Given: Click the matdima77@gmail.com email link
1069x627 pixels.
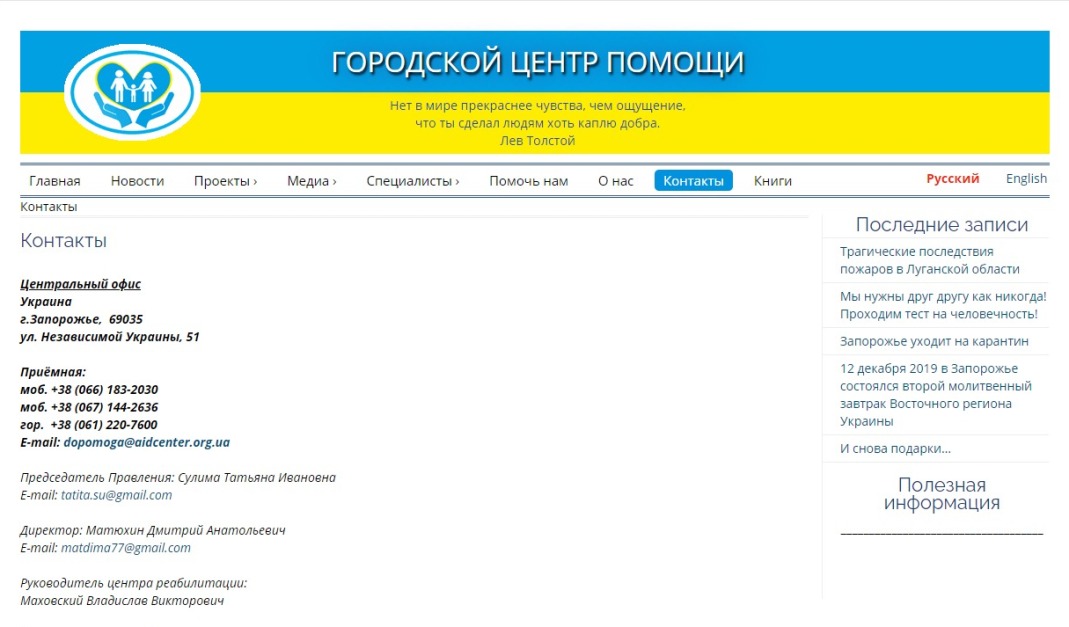Looking at the screenshot, I should click(125, 548).
